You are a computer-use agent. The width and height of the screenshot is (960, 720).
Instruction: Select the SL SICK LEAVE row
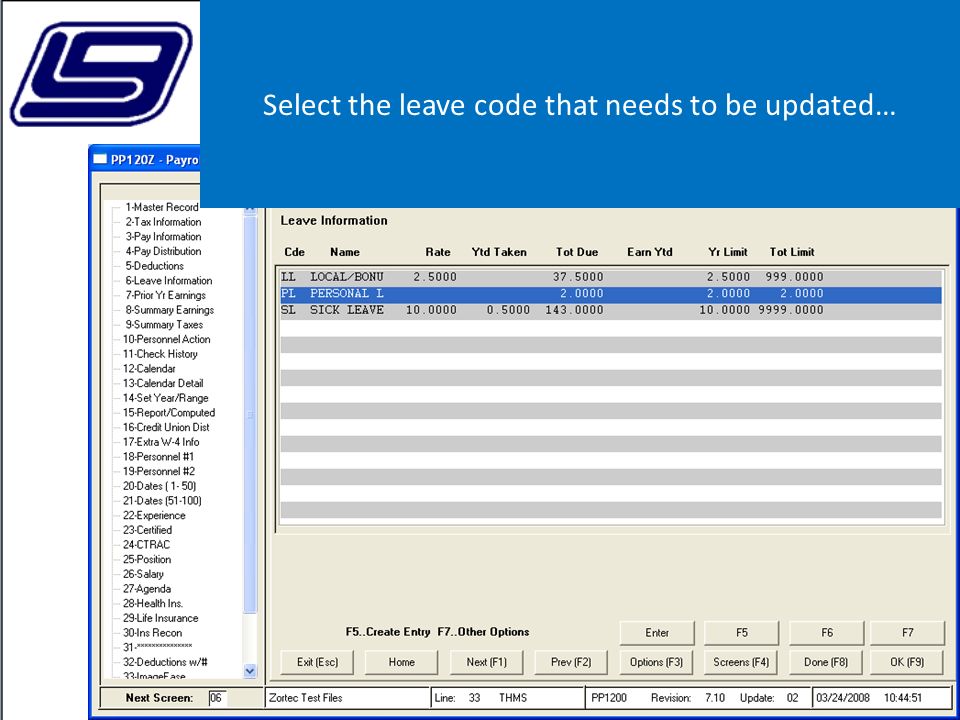610,311
